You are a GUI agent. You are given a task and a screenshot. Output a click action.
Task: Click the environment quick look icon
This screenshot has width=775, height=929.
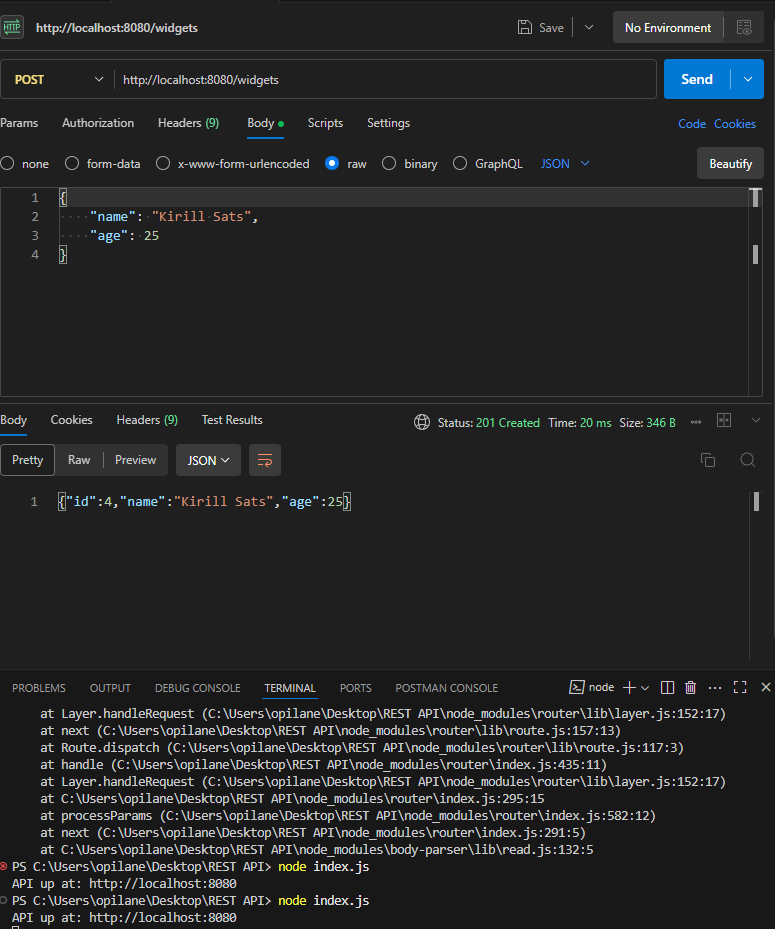743,28
